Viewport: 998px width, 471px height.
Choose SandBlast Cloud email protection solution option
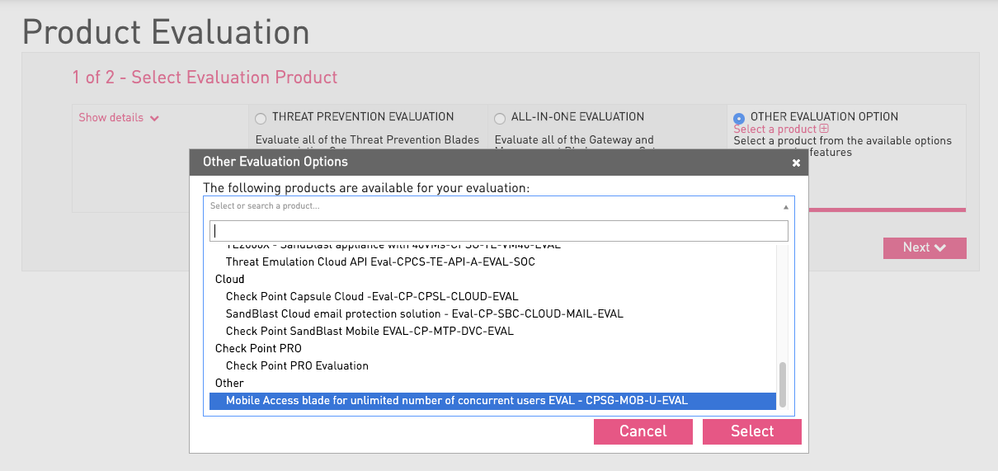click(x=493, y=314)
